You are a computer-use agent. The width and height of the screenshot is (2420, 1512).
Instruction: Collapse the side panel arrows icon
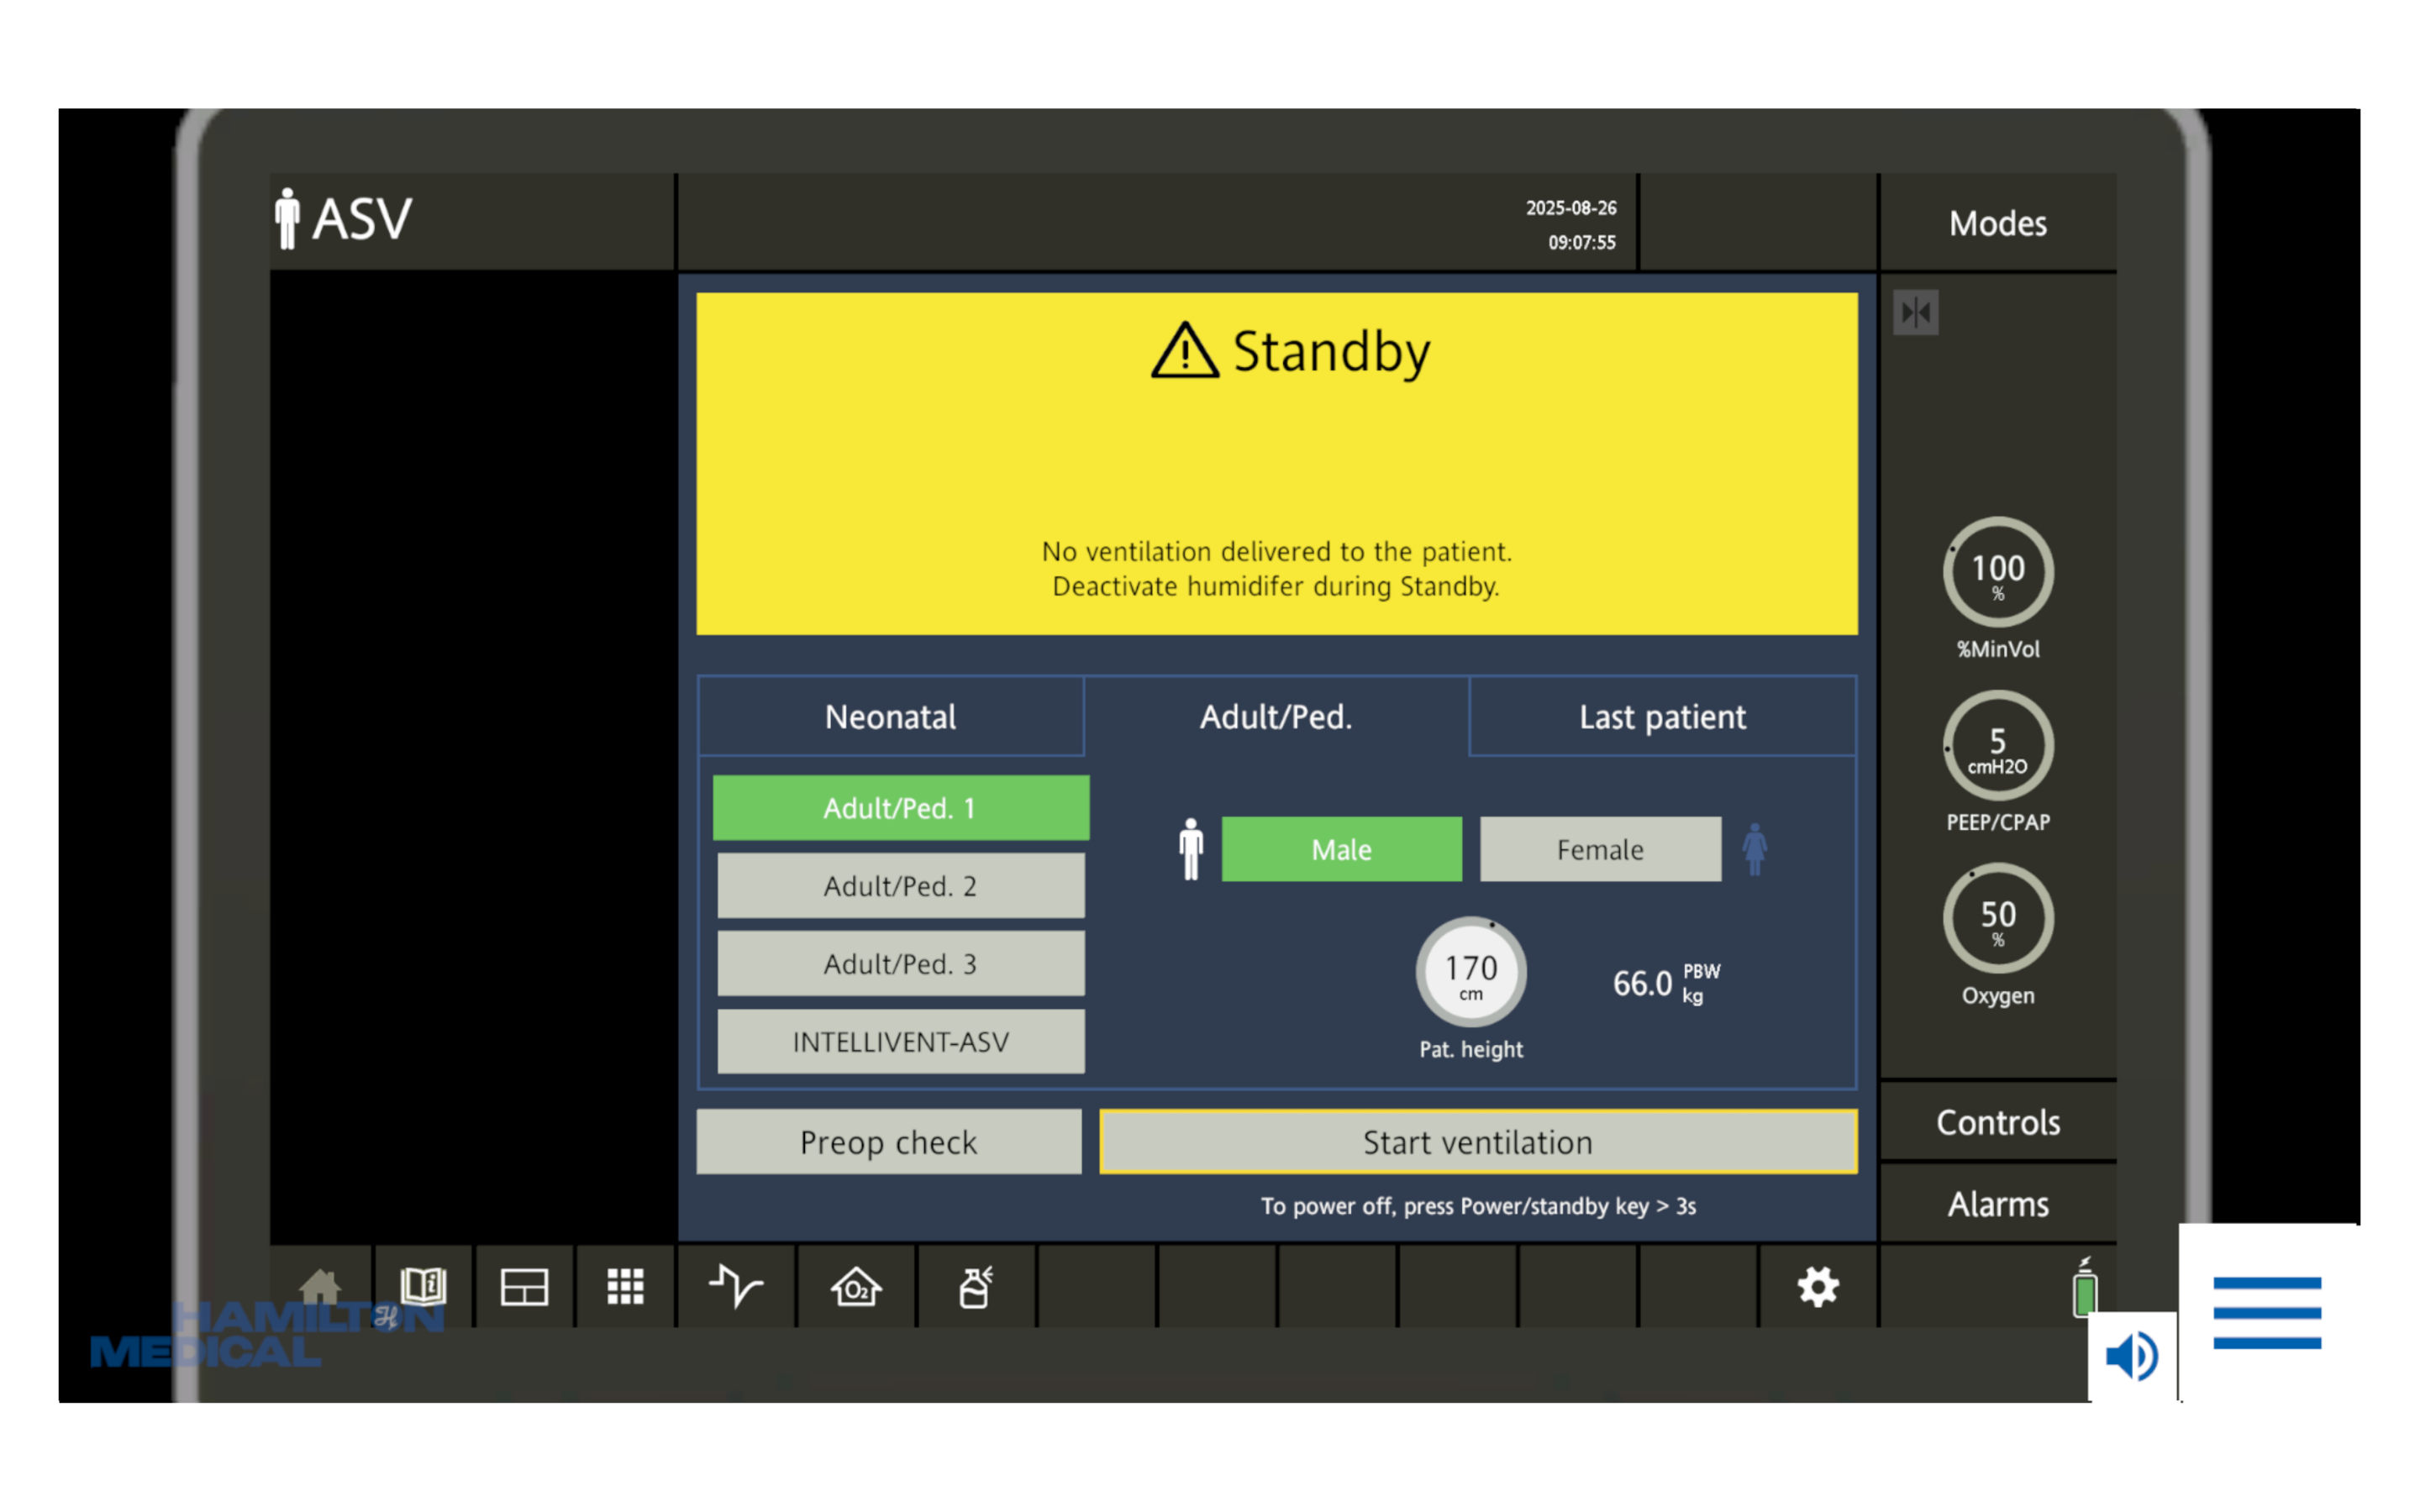pos(1916,313)
